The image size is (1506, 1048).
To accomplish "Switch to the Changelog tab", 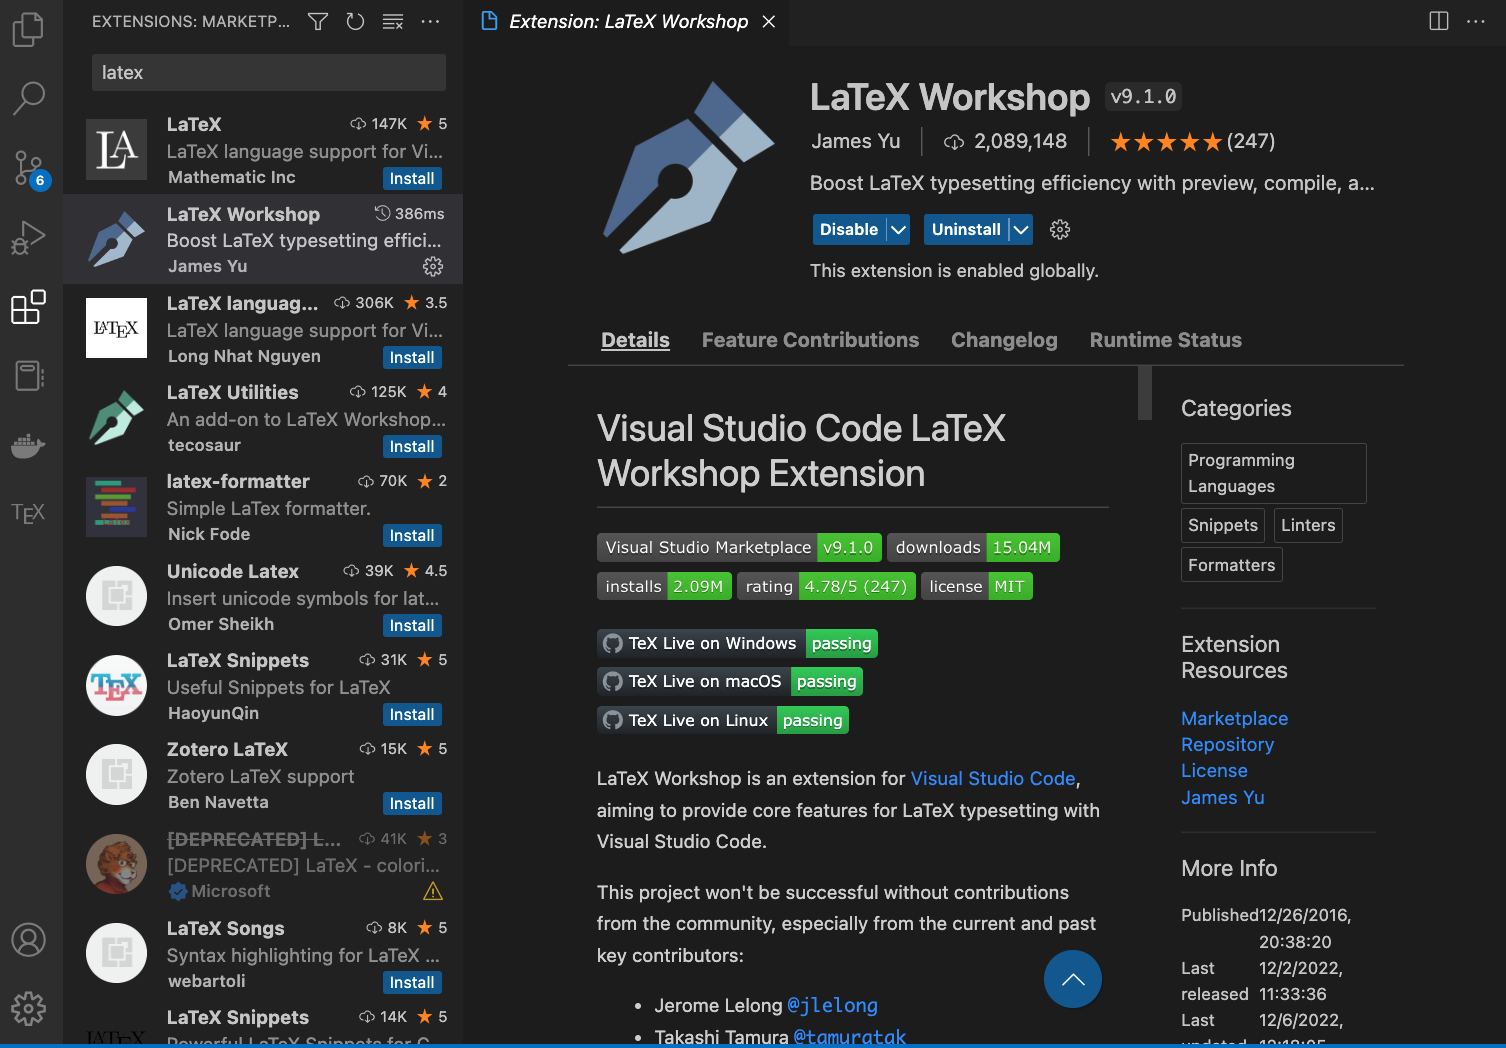I will [1004, 340].
